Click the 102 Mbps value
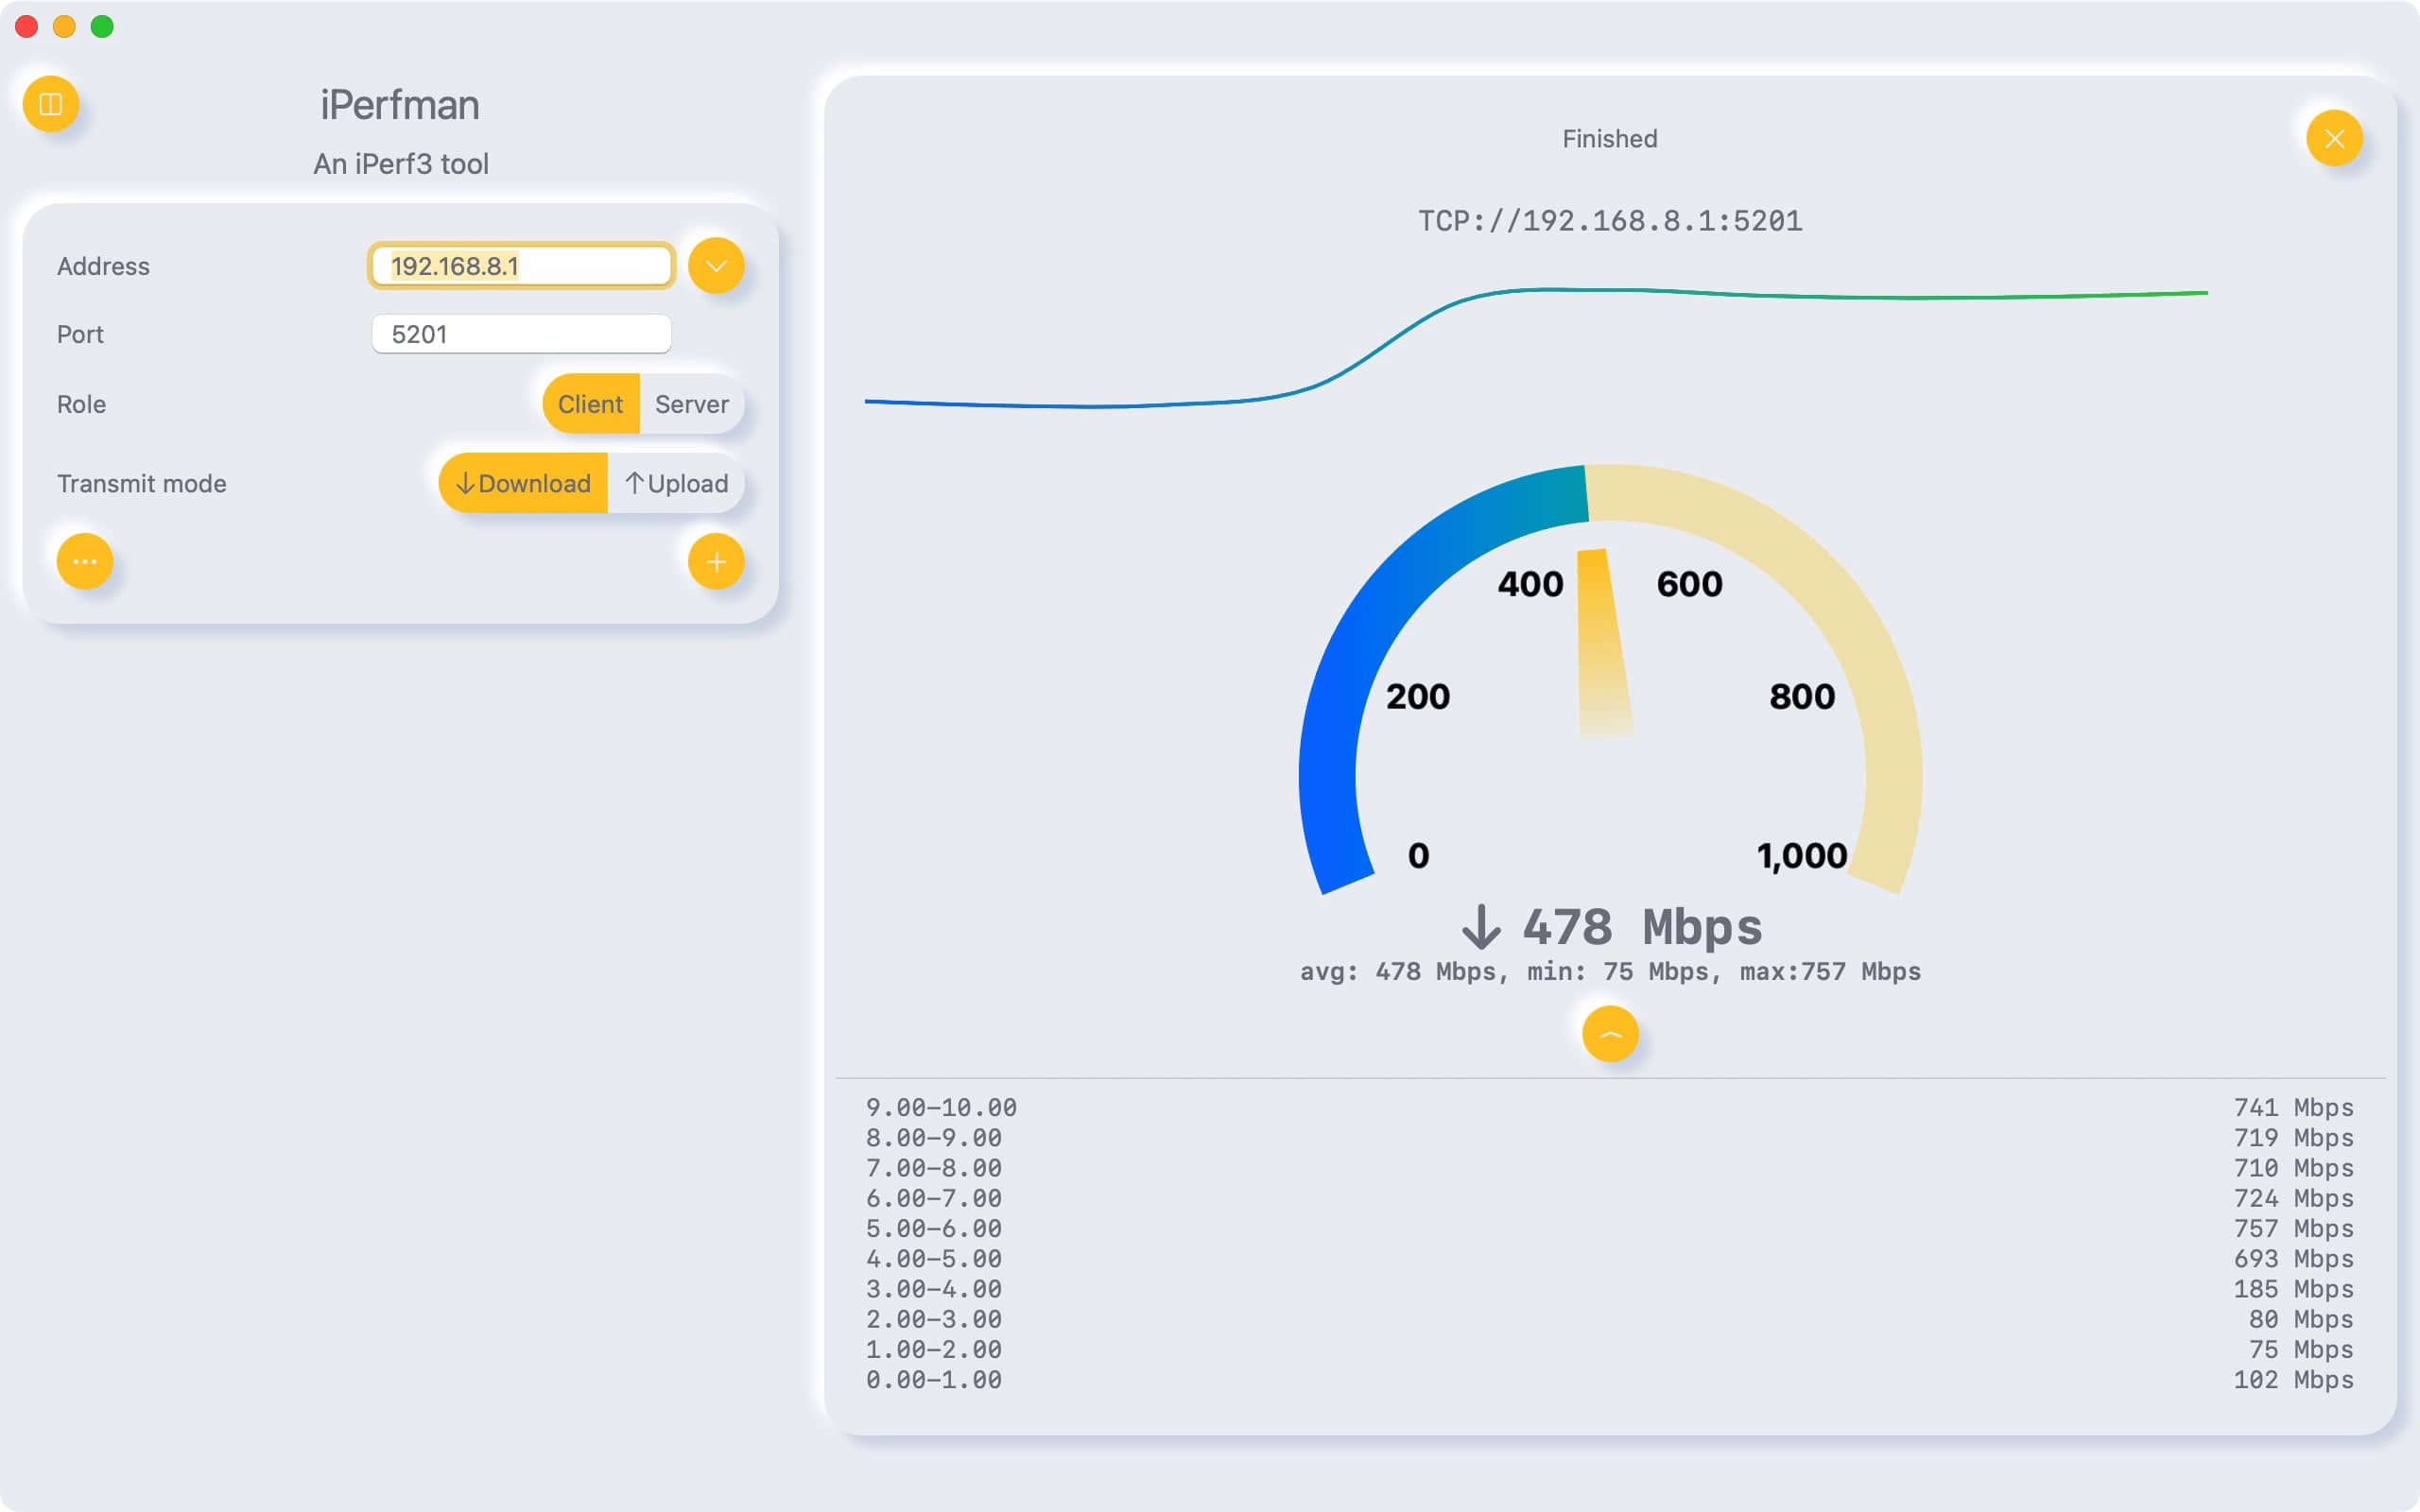Image resolution: width=2420 pixels, height=1512 pixels. (2294, 1379)
